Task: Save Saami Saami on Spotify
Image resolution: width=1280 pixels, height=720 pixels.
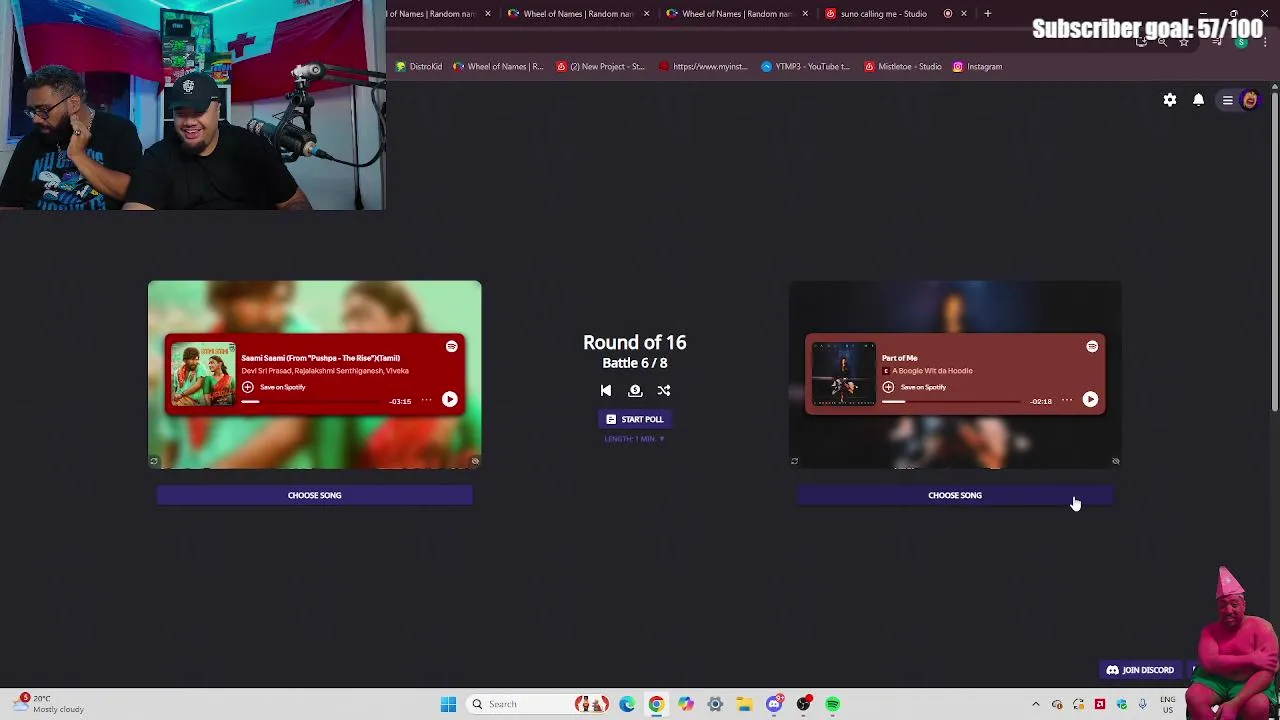Action: click(274, 387)
